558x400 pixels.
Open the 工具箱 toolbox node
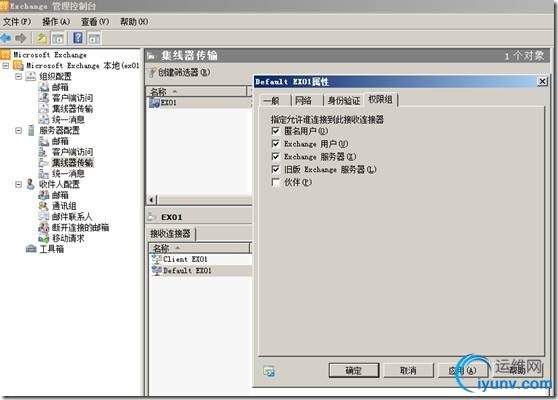point(52,249)
